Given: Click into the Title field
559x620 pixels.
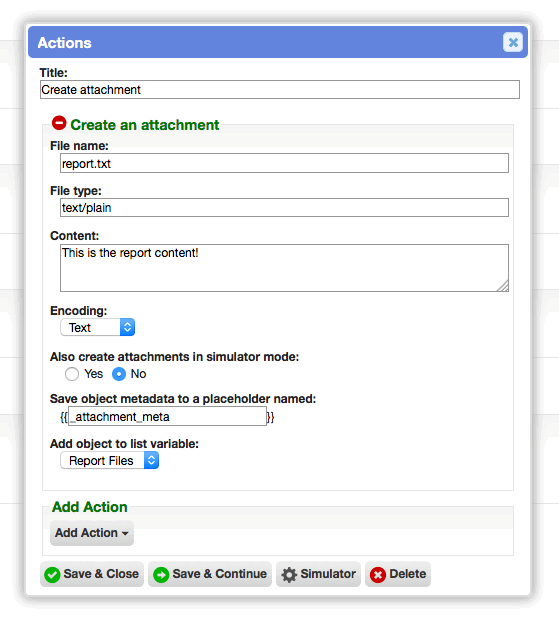Looking at the screenshot, I should [x=280, y=90].
